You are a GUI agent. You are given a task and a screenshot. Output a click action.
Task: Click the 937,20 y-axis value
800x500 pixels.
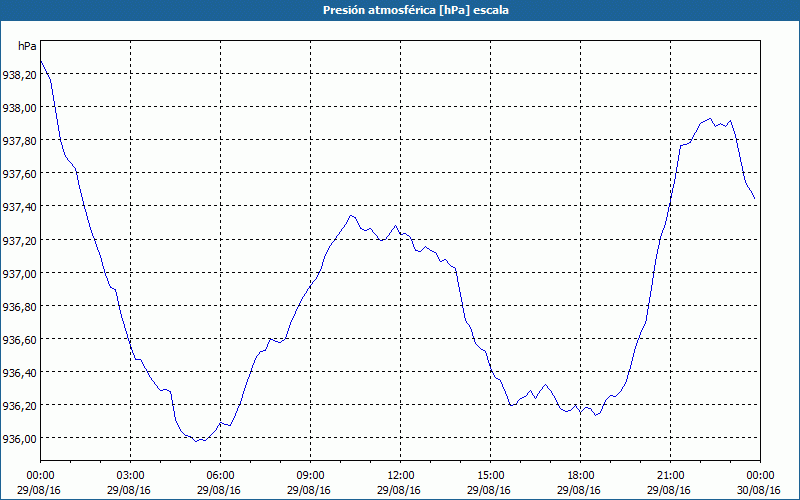coord(19,241)
